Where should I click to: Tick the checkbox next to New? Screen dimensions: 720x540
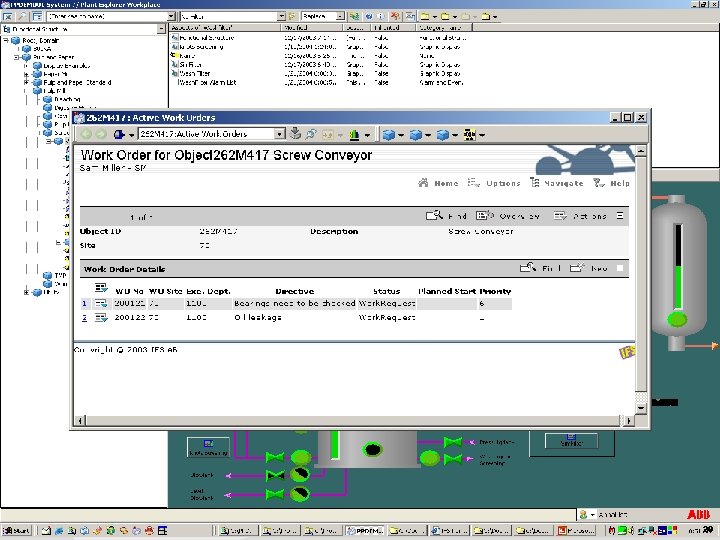[620, 269]
